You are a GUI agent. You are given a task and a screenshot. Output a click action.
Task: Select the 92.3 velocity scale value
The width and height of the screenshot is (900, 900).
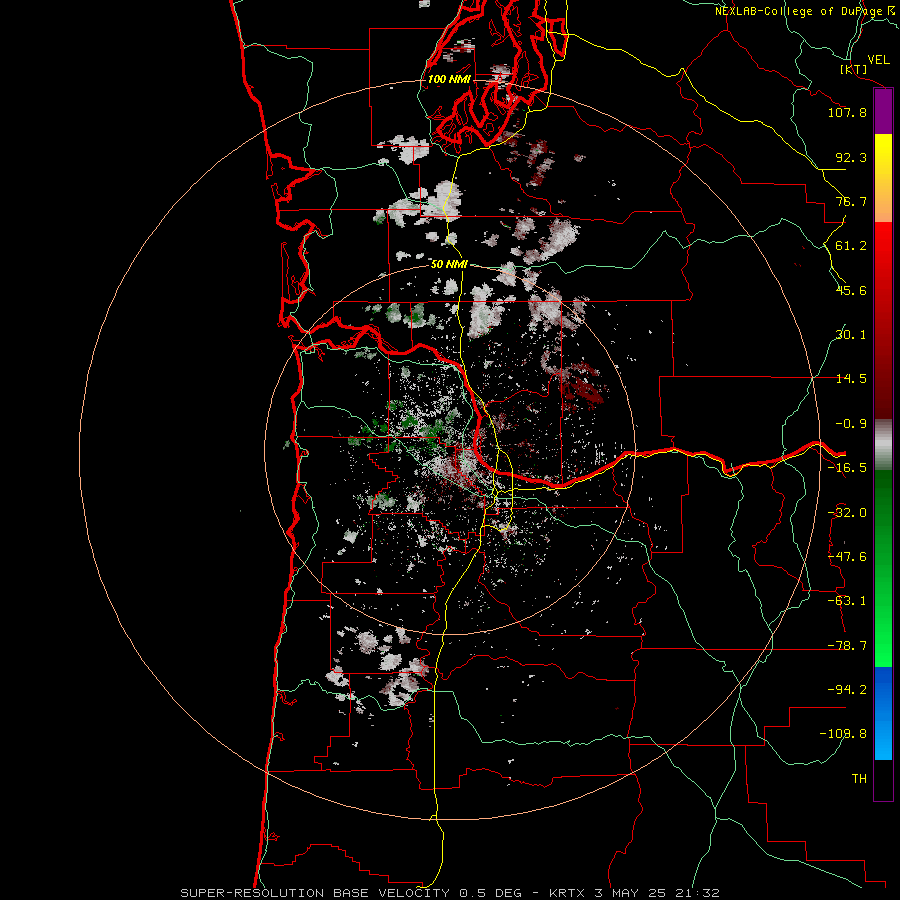pos(851,157)
